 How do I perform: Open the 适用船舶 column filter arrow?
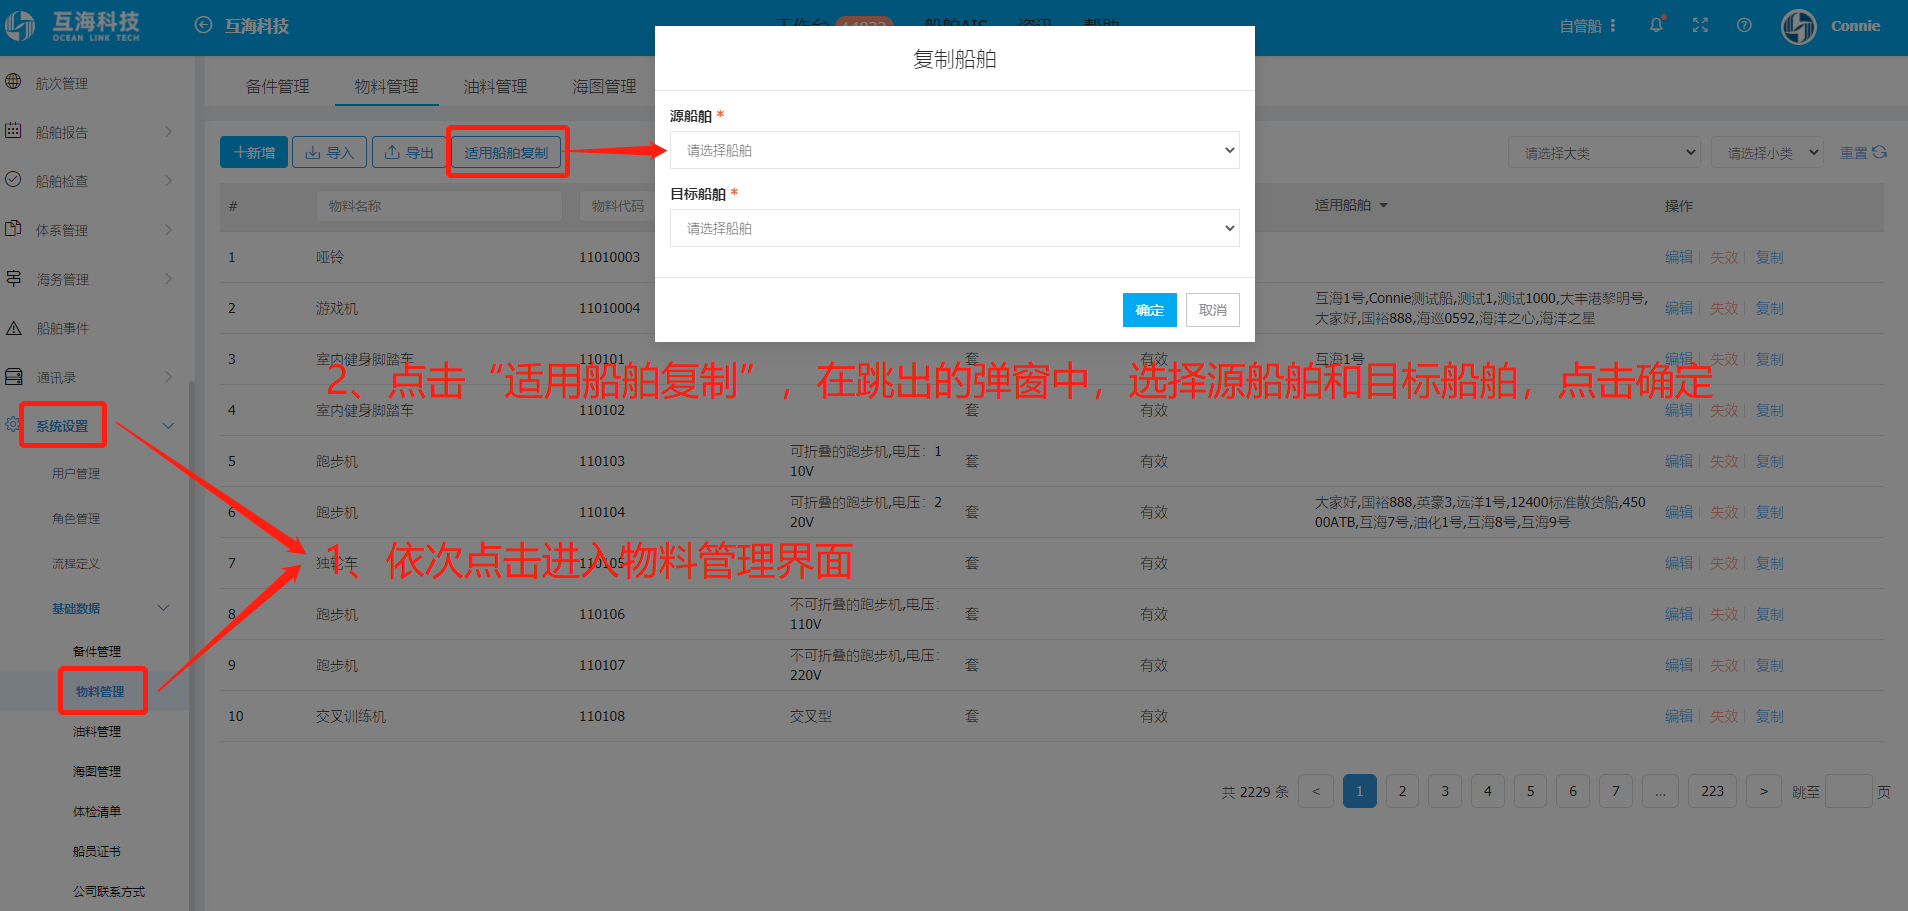(x=1384, y=205)
